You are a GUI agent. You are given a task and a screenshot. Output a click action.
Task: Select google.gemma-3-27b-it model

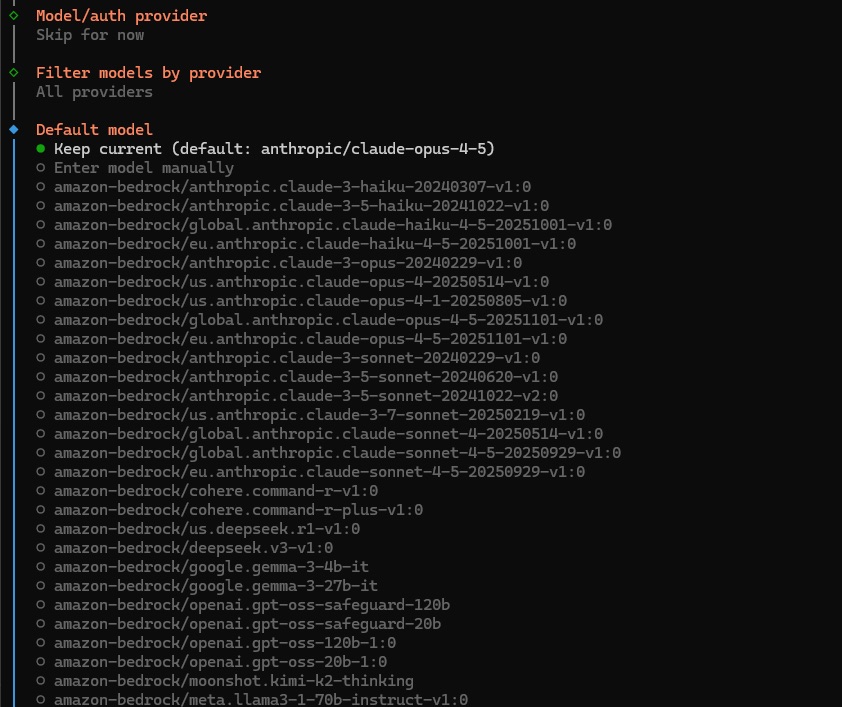(x=216, y=586)
